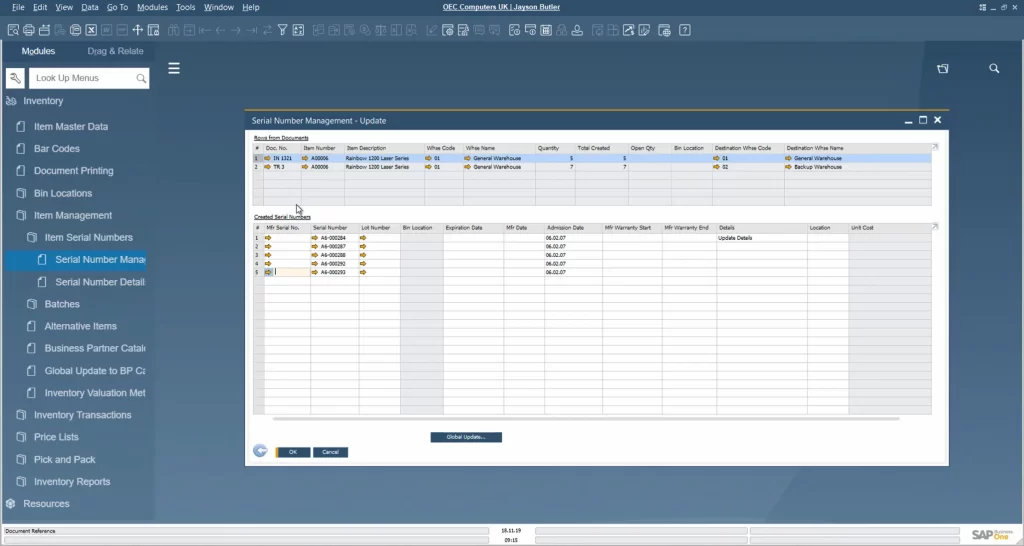The height and width of the screenshot is (546, 1024).
Task: Click the search magnifier in top right
Action: tap(994, 69)
